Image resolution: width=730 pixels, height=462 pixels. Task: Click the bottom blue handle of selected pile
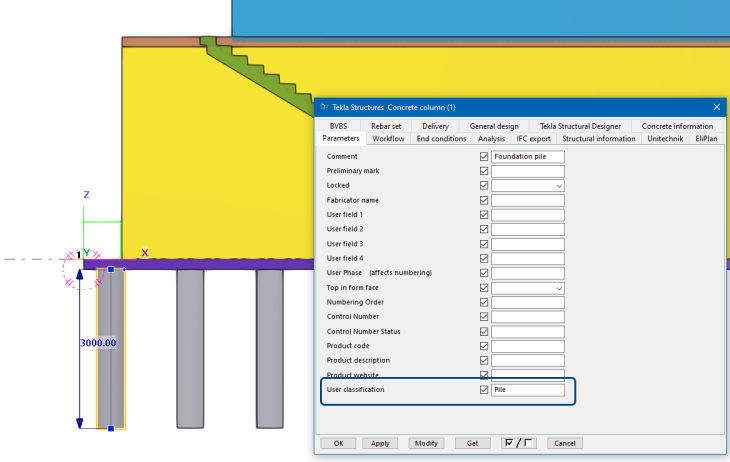click(x=110, y=428)
